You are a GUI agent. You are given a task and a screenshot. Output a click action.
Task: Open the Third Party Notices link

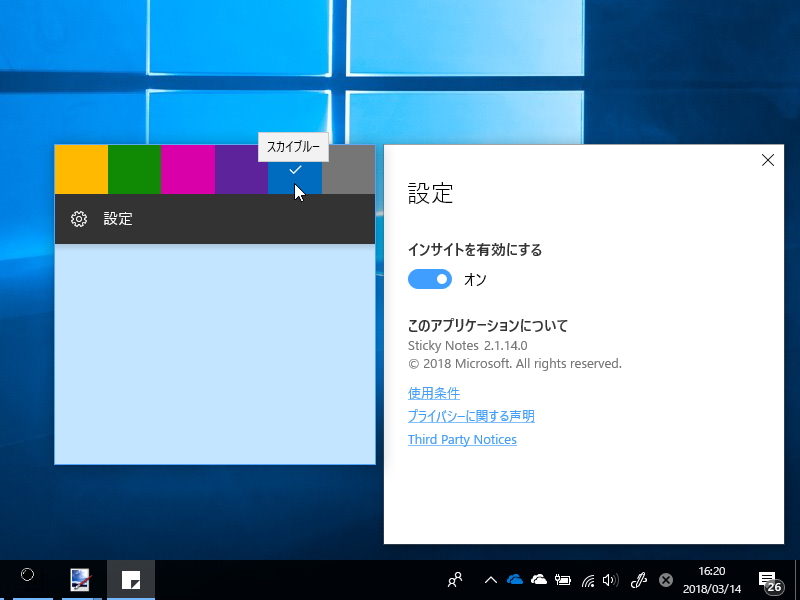(462, 439)
